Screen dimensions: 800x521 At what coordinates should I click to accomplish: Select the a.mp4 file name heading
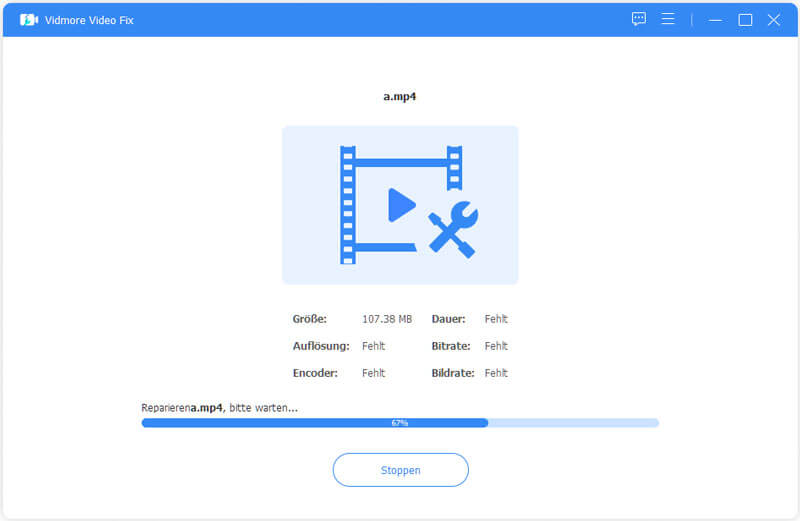coord(399,96)
